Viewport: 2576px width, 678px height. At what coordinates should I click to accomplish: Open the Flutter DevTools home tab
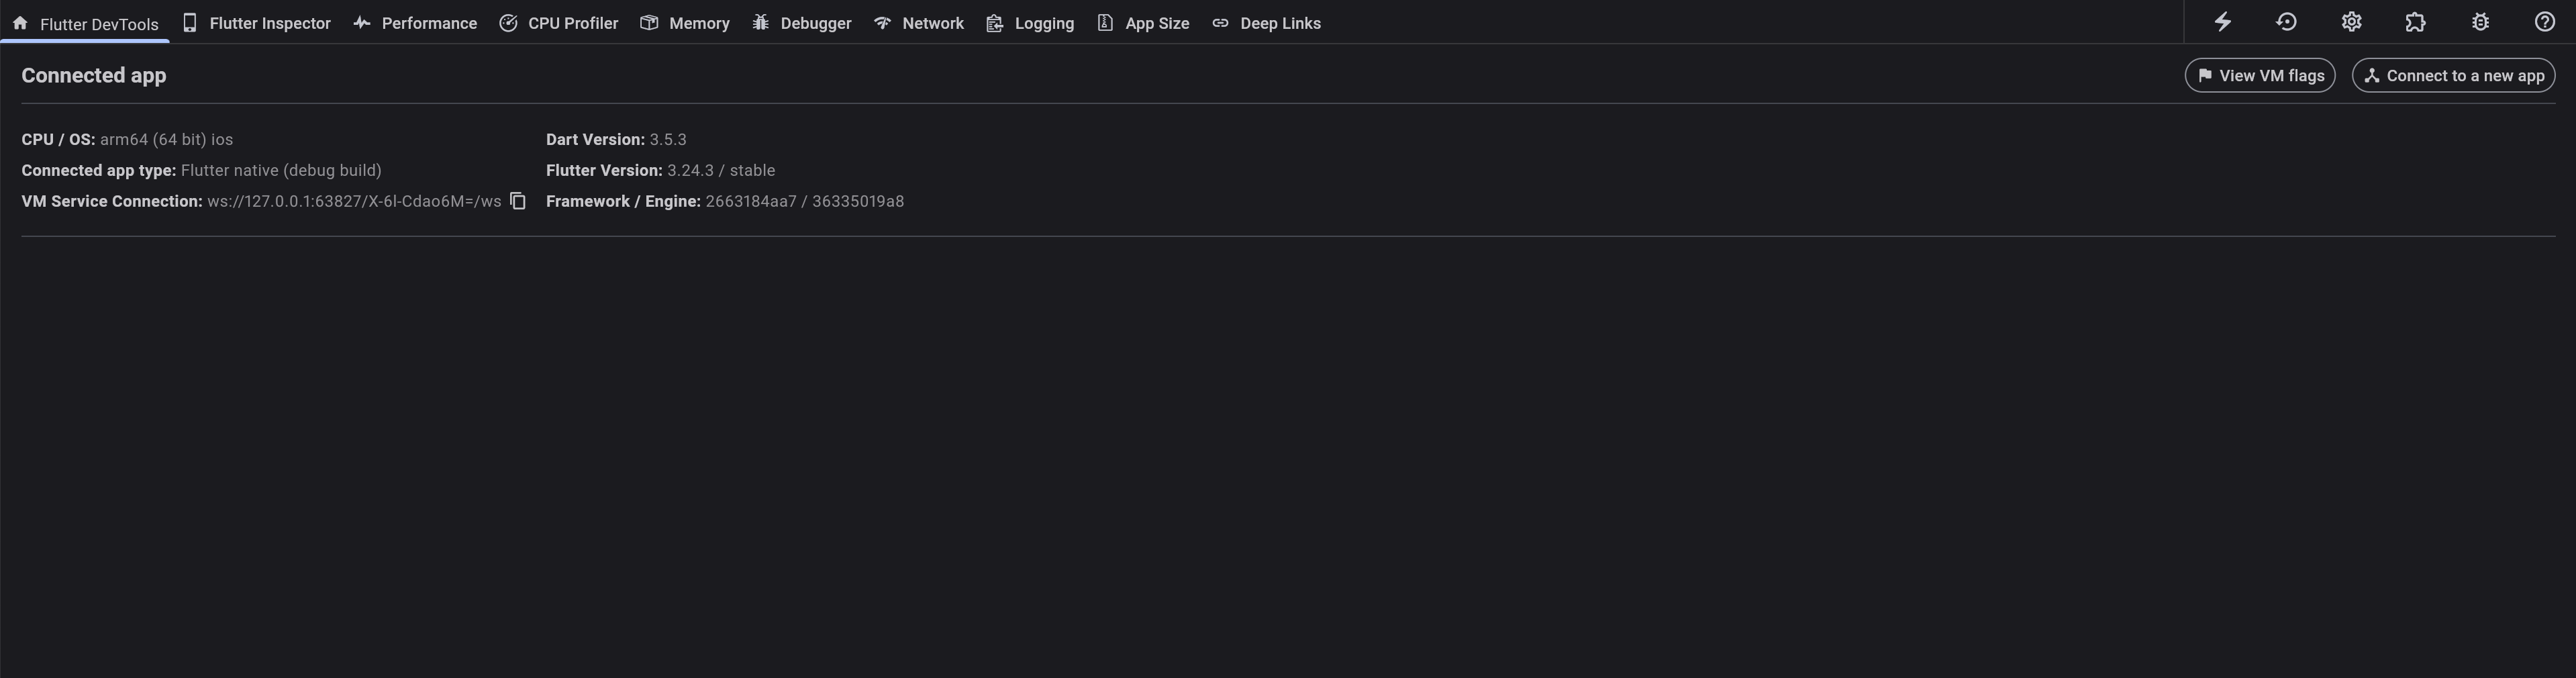point(85,23)
